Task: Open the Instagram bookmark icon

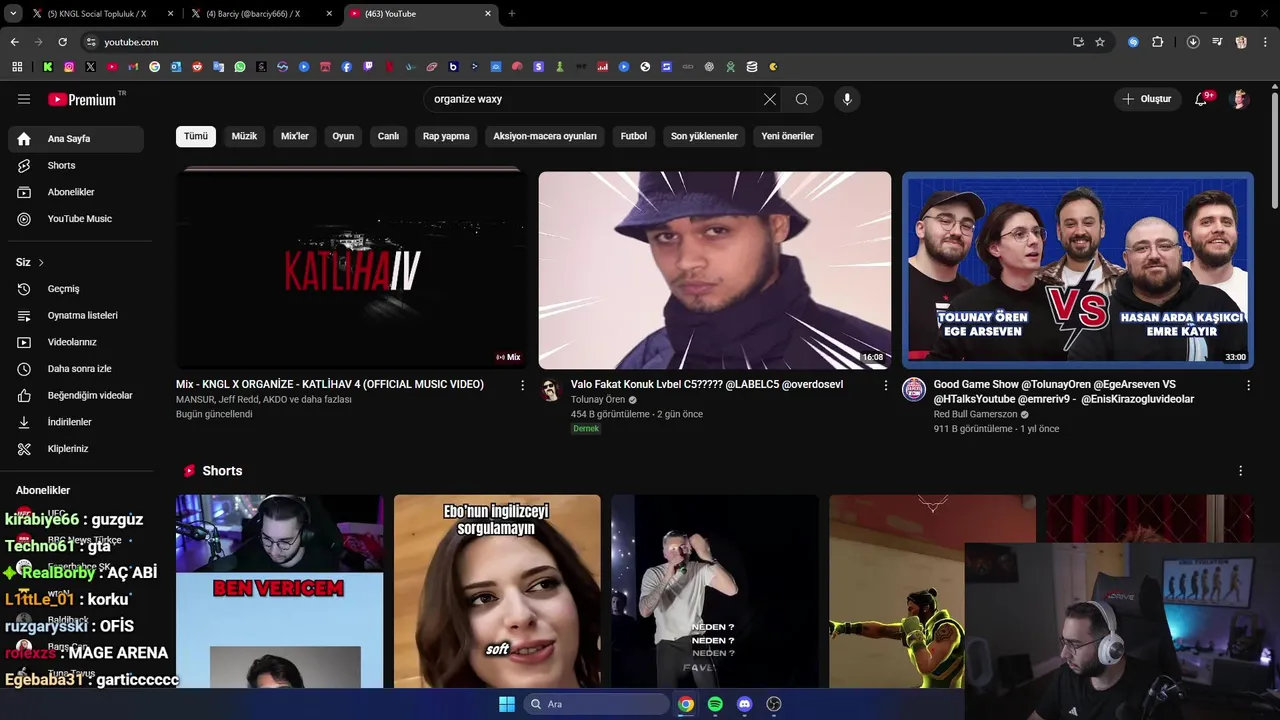Action: (69, 67)
